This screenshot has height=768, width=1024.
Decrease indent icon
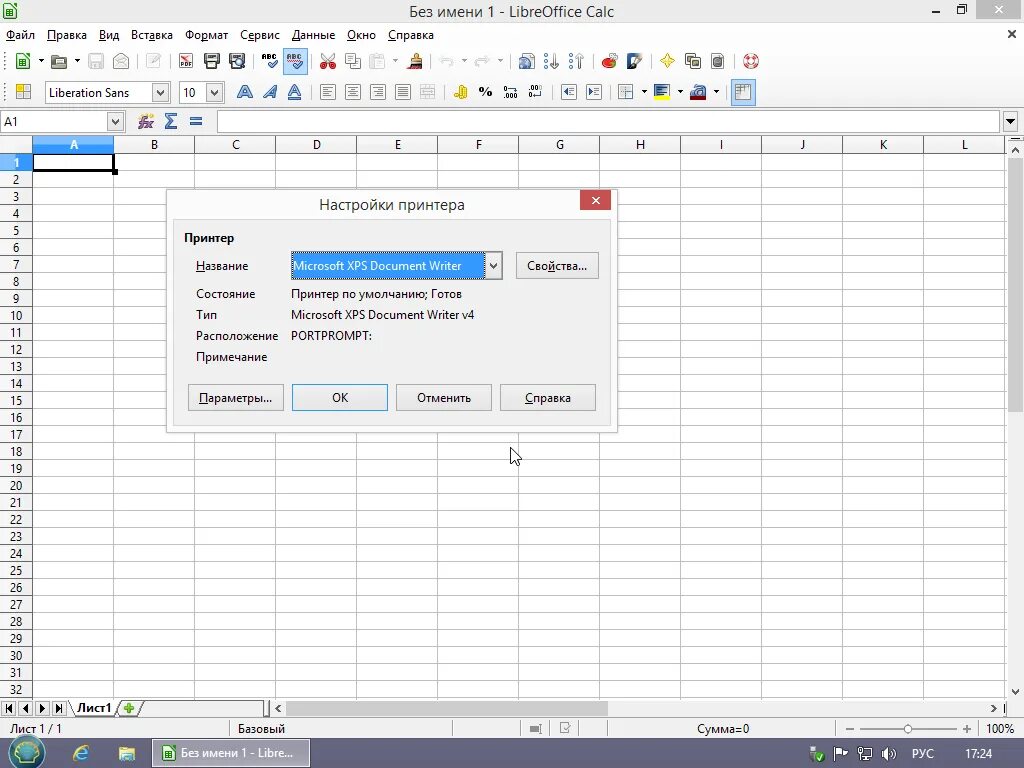click(x=569, y=92)
